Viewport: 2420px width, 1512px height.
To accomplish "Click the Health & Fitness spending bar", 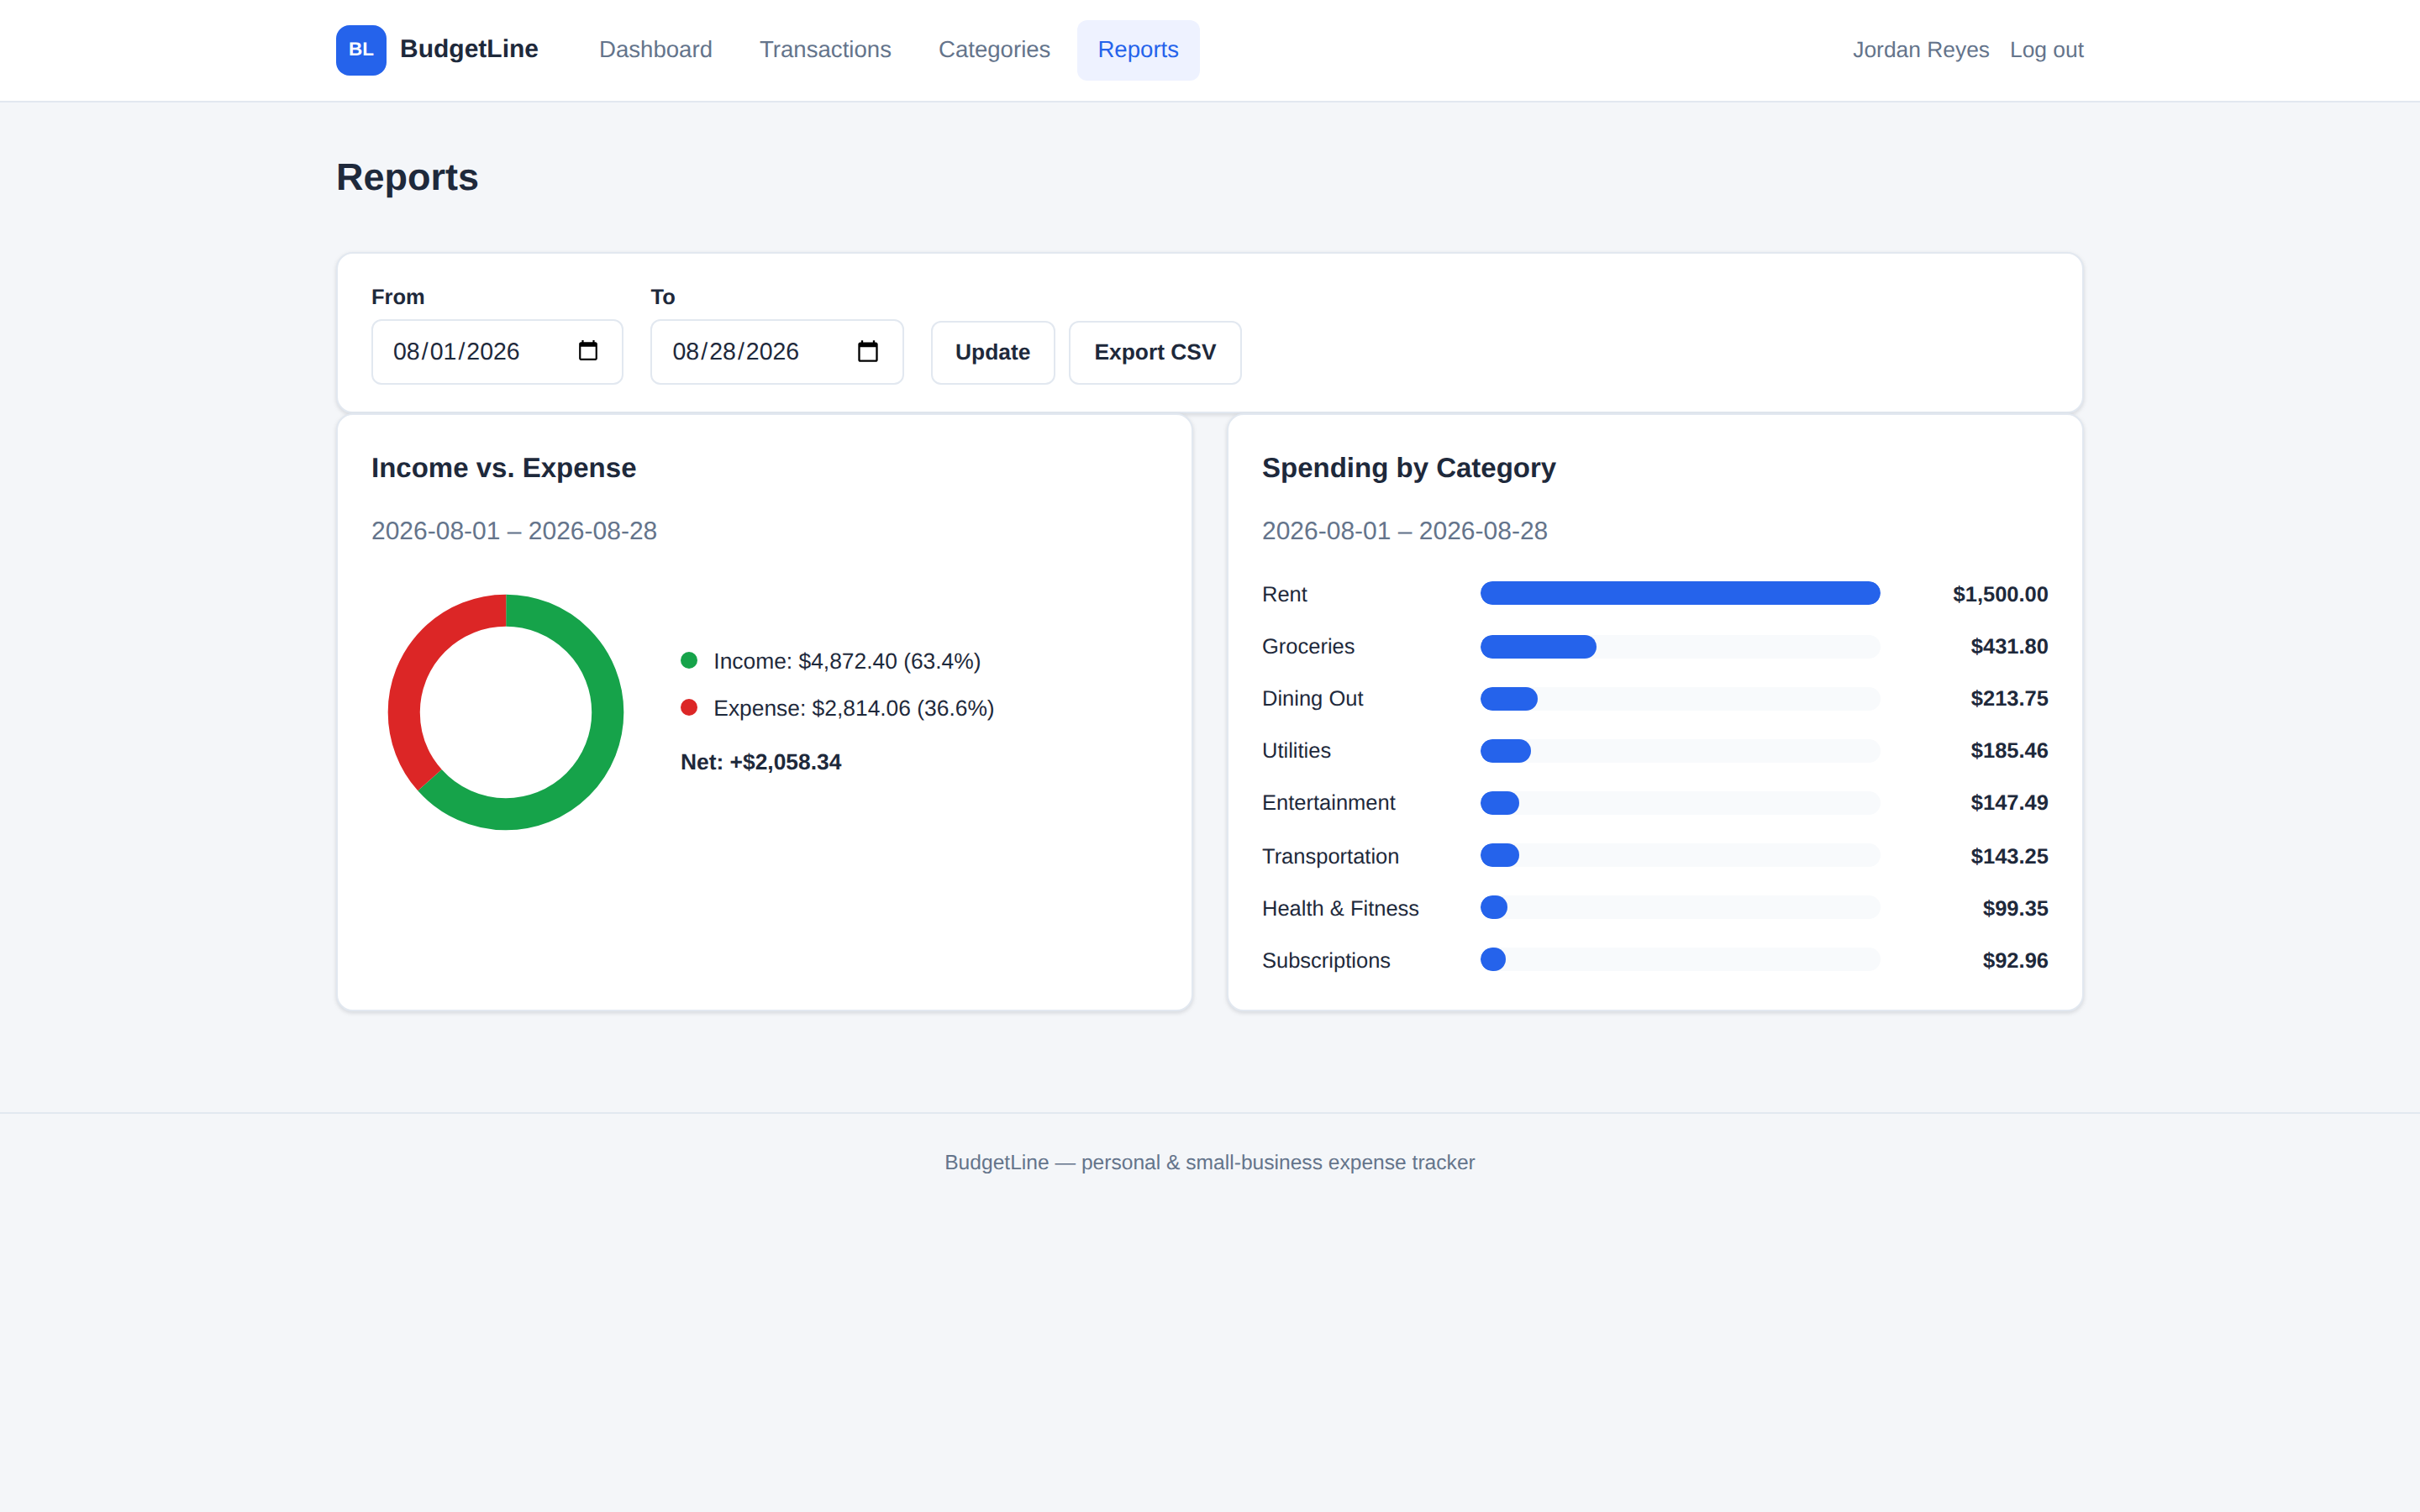I will [x=1494, y=907].
